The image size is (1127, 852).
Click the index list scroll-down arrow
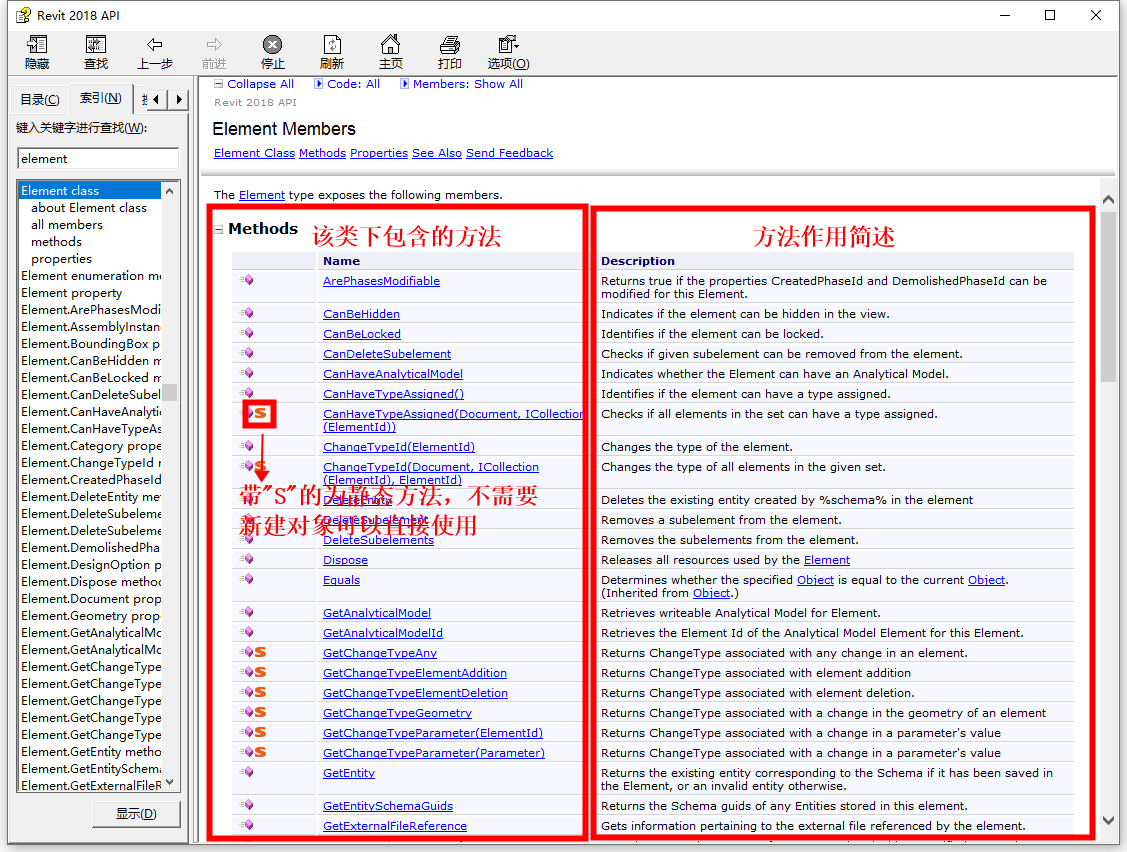pos(170,782)
